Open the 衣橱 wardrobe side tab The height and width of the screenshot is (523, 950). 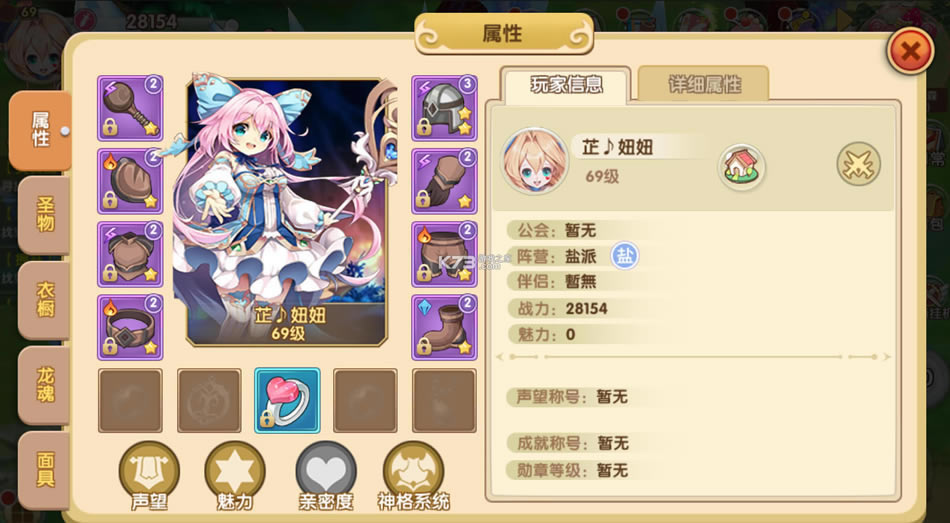click(x=44, y=300)
